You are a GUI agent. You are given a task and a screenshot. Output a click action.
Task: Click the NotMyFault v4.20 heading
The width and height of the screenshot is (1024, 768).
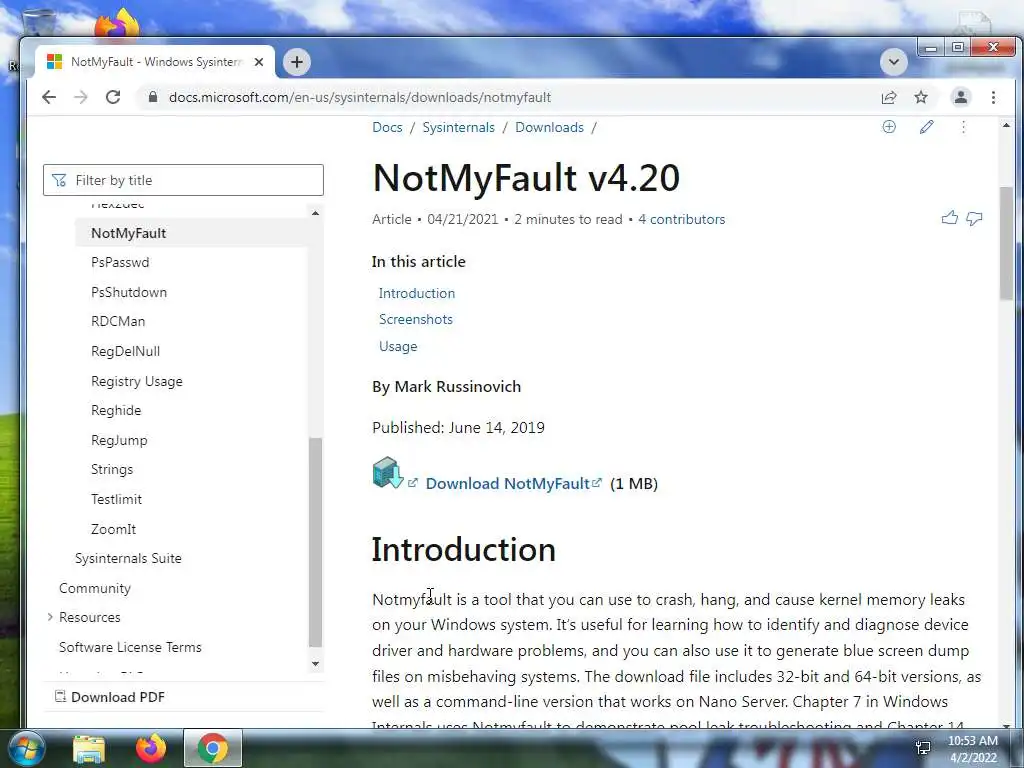click(526, 178)
